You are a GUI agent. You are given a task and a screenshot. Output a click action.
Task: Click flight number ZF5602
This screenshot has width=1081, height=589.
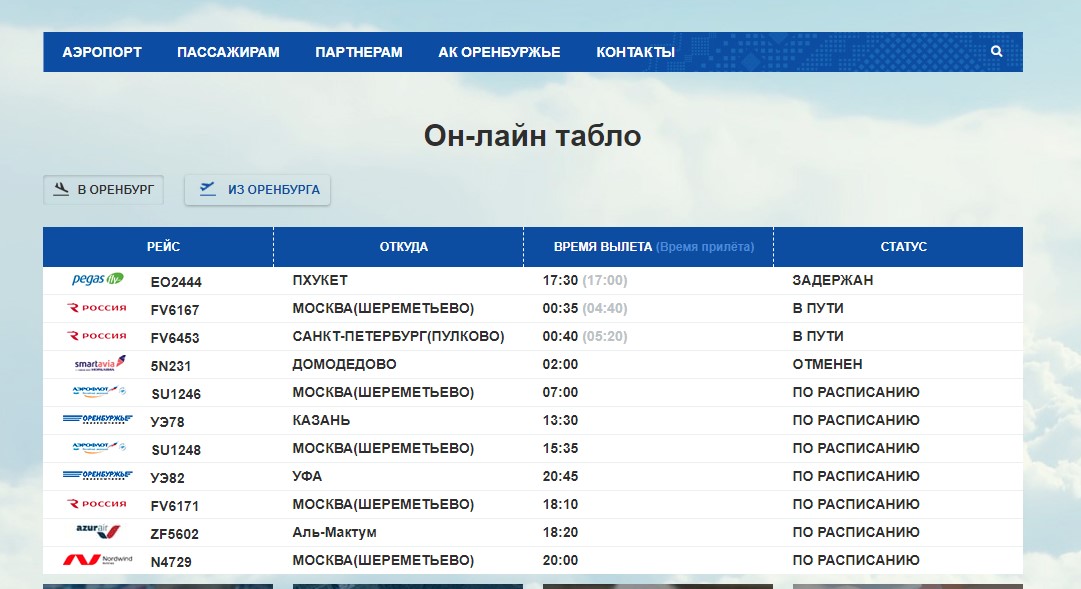coord(174,535)
